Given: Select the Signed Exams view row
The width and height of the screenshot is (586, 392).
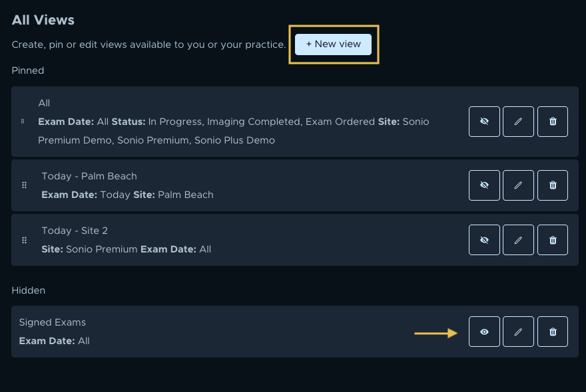Looking at the screenshot, I should pyautogui.click(x=295, y=332).
